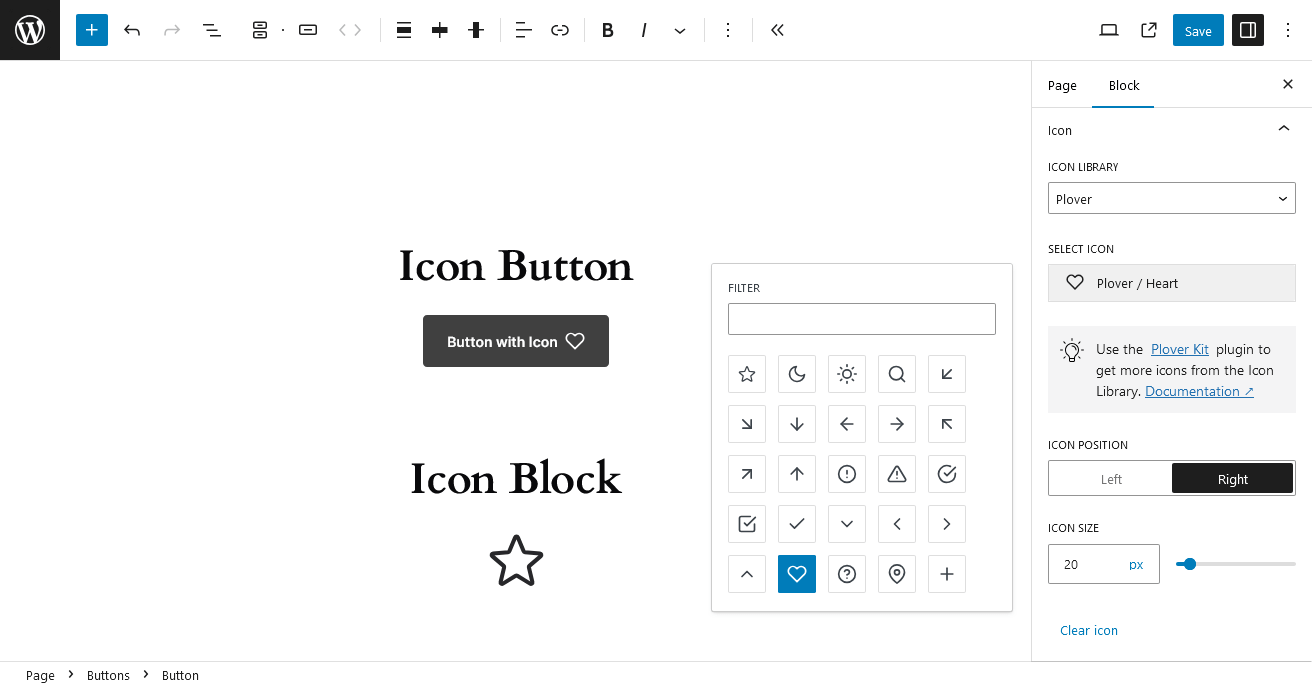1312x686 pixels.
Task: Select Buttons in the breadcrumb bar
Action: point(108,675)
